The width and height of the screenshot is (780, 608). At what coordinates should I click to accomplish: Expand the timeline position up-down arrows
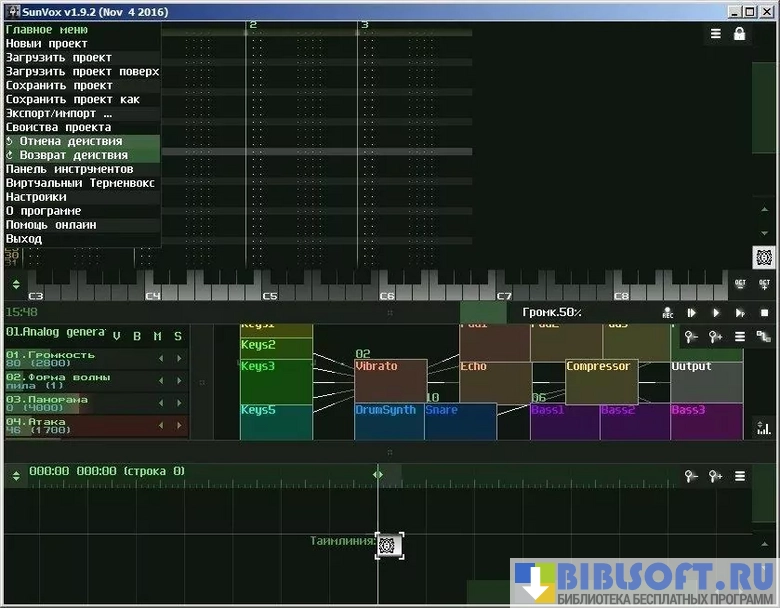[x=378, y=474]
